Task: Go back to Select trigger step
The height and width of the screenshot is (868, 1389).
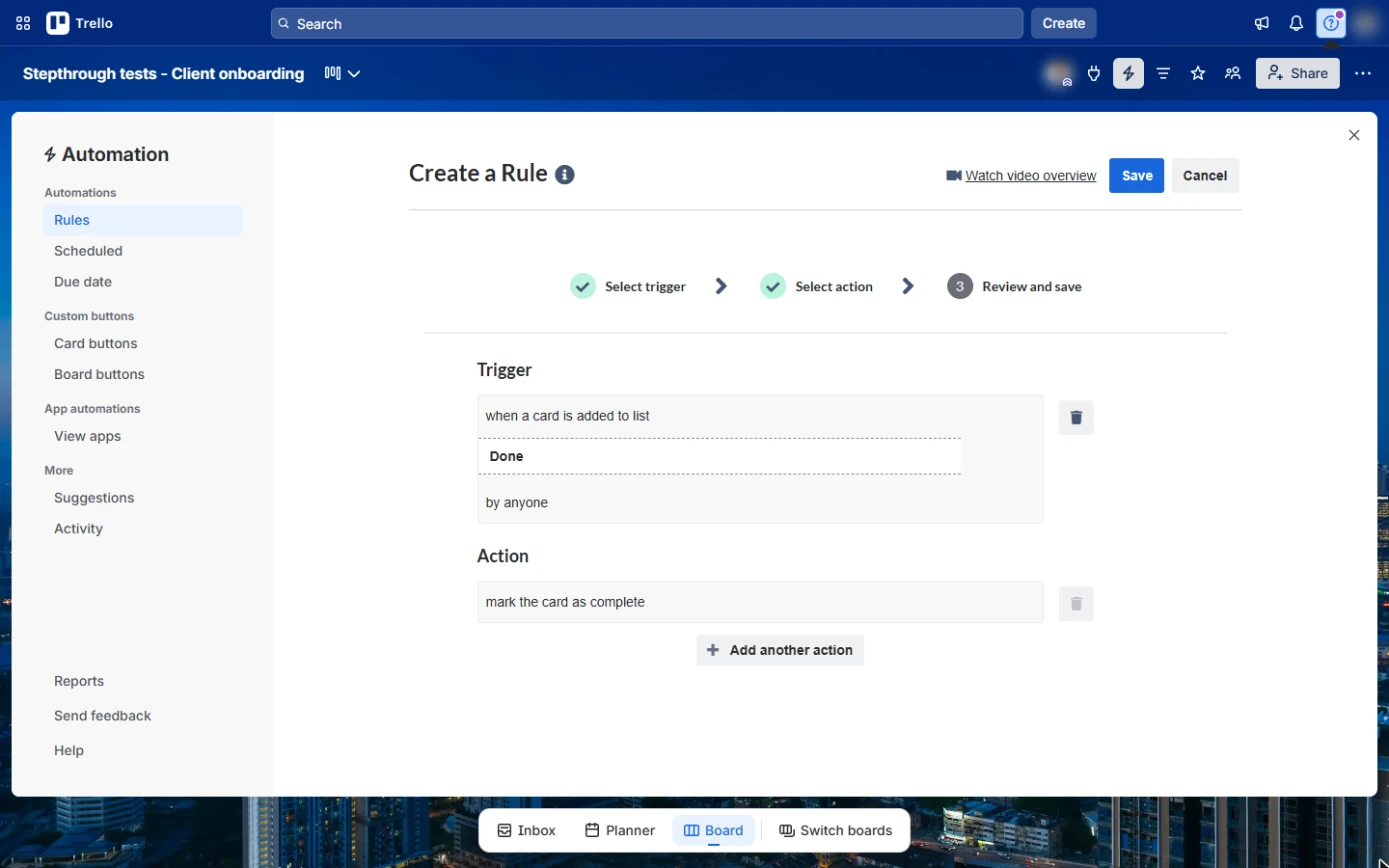Action: (628, 286)
